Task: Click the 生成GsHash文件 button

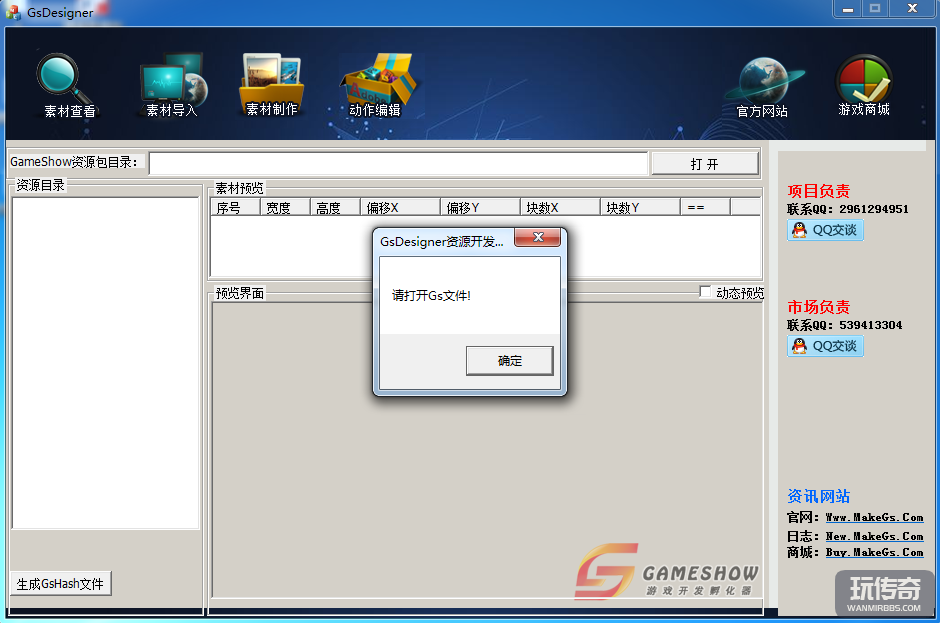Action: click(61, 583)
